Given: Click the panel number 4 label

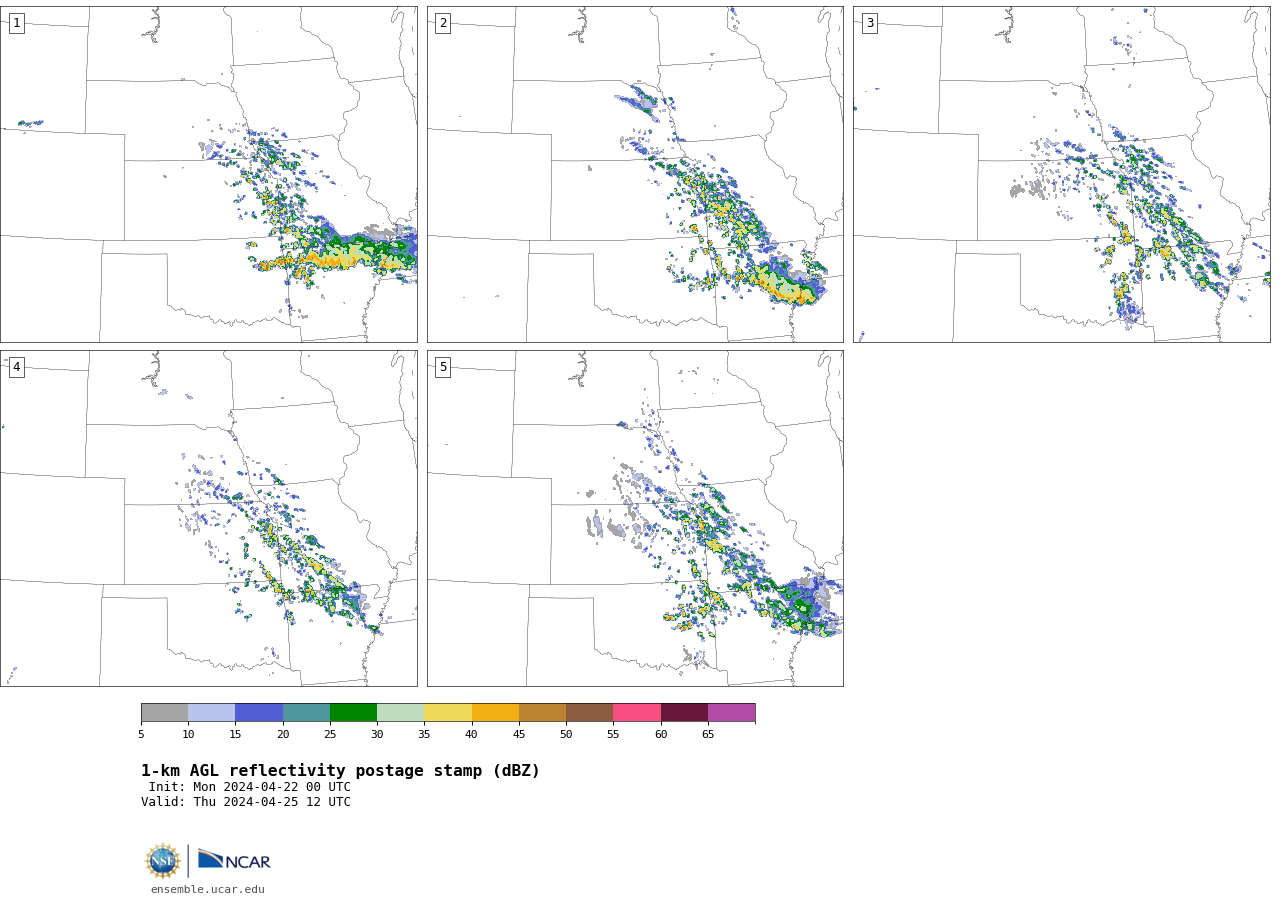Looking at the screenshot, I should tap(16, 367).
